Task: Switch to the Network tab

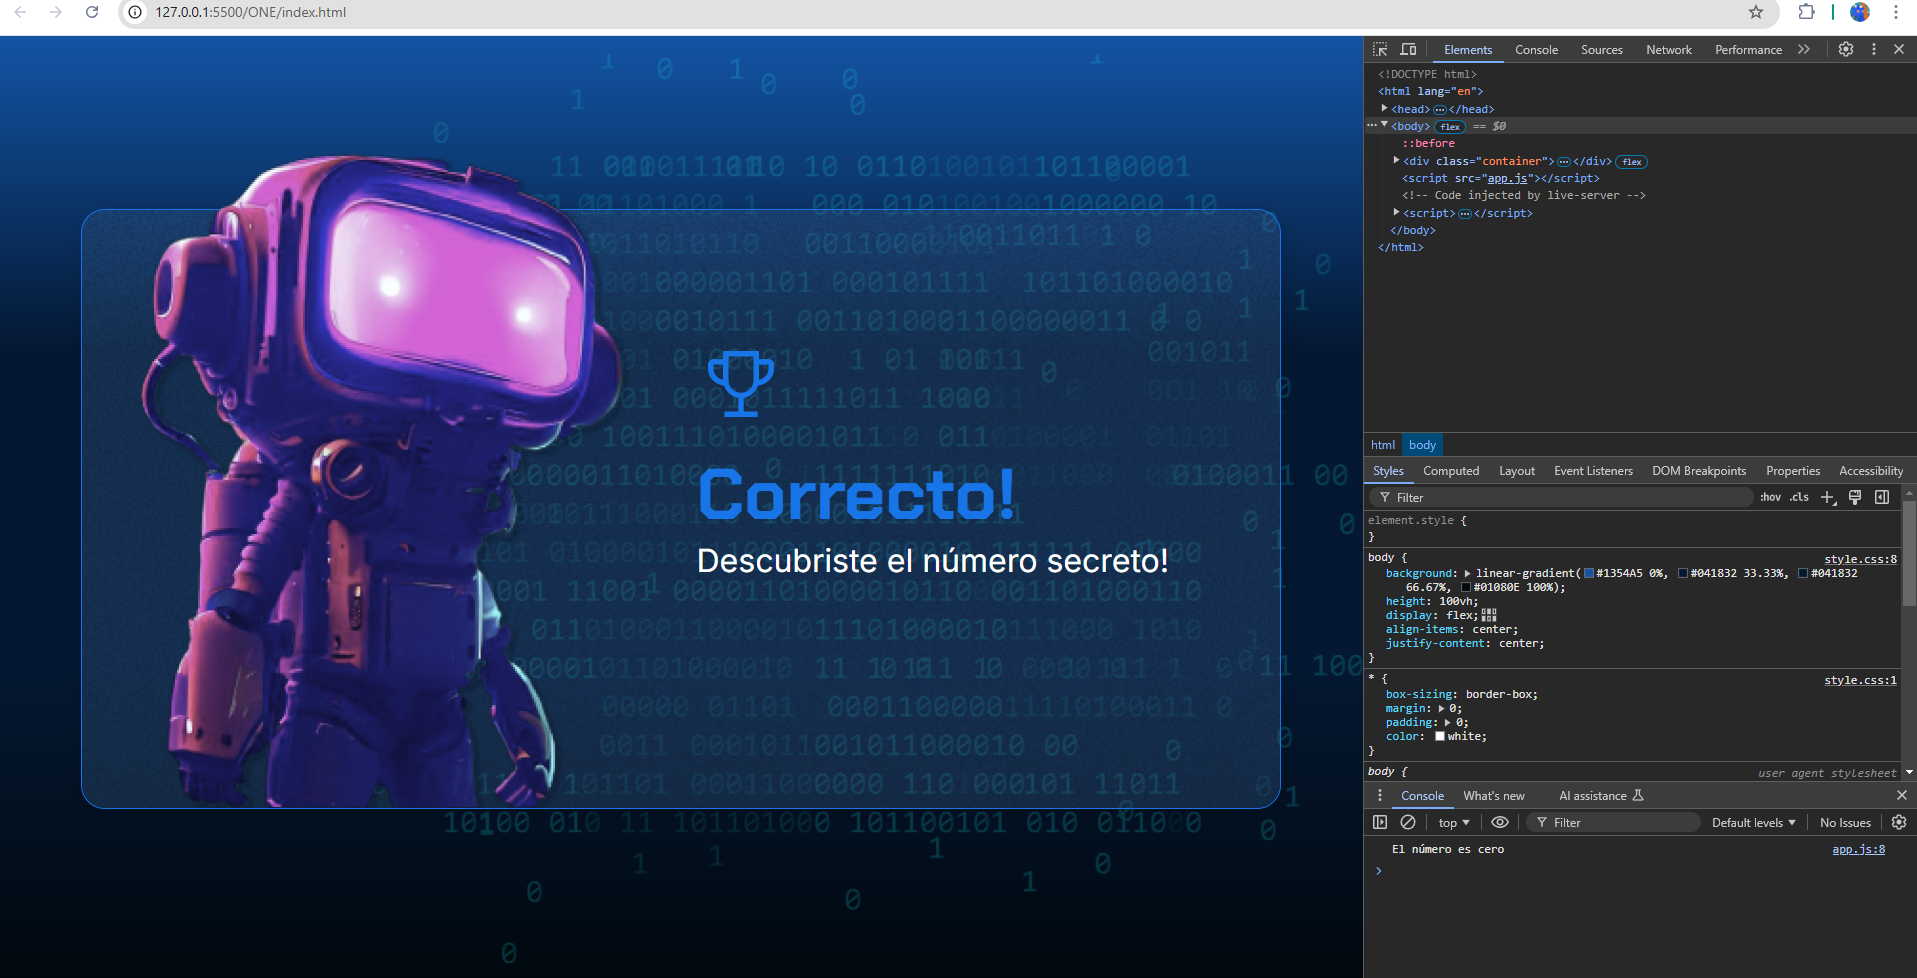Action: tap(1669, 49)
